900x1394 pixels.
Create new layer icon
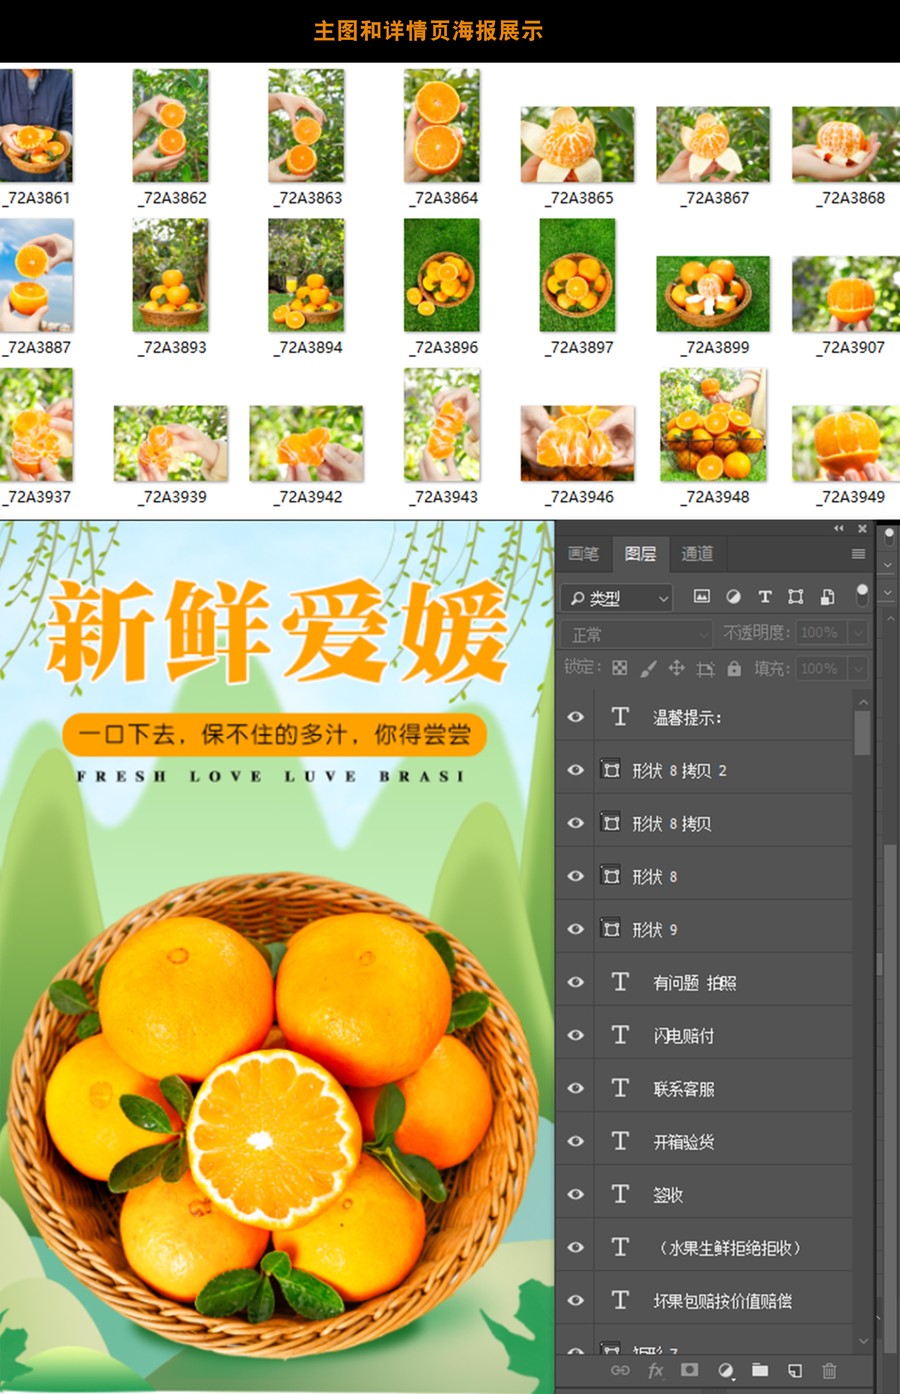[795, 1370]
